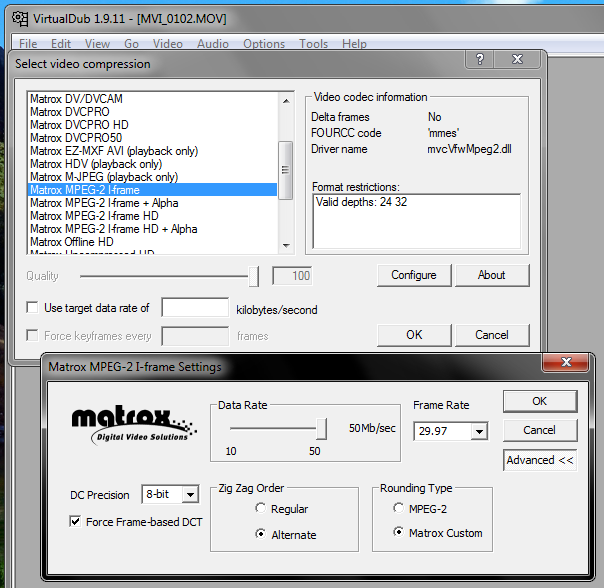
Task: Select Matrox MPEG-2 I-frame + Alpha
Action: [153, 203]
